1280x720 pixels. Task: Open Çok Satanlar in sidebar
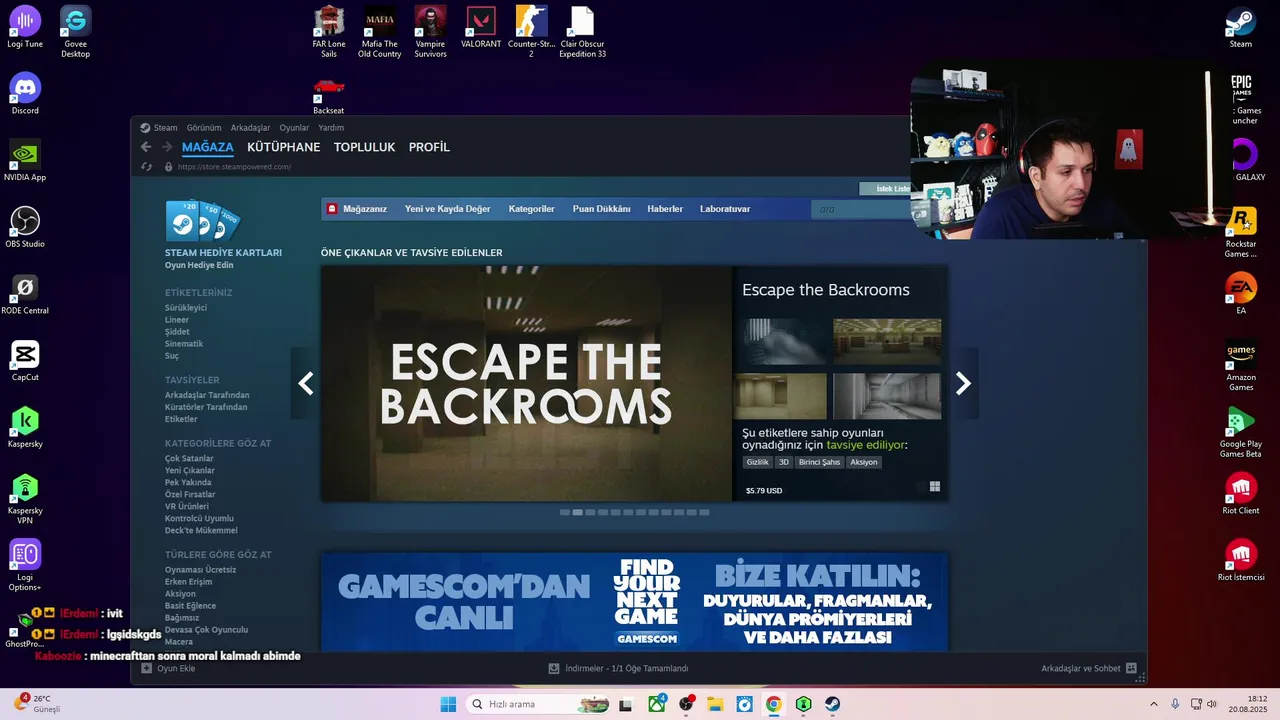pos(189,459)
